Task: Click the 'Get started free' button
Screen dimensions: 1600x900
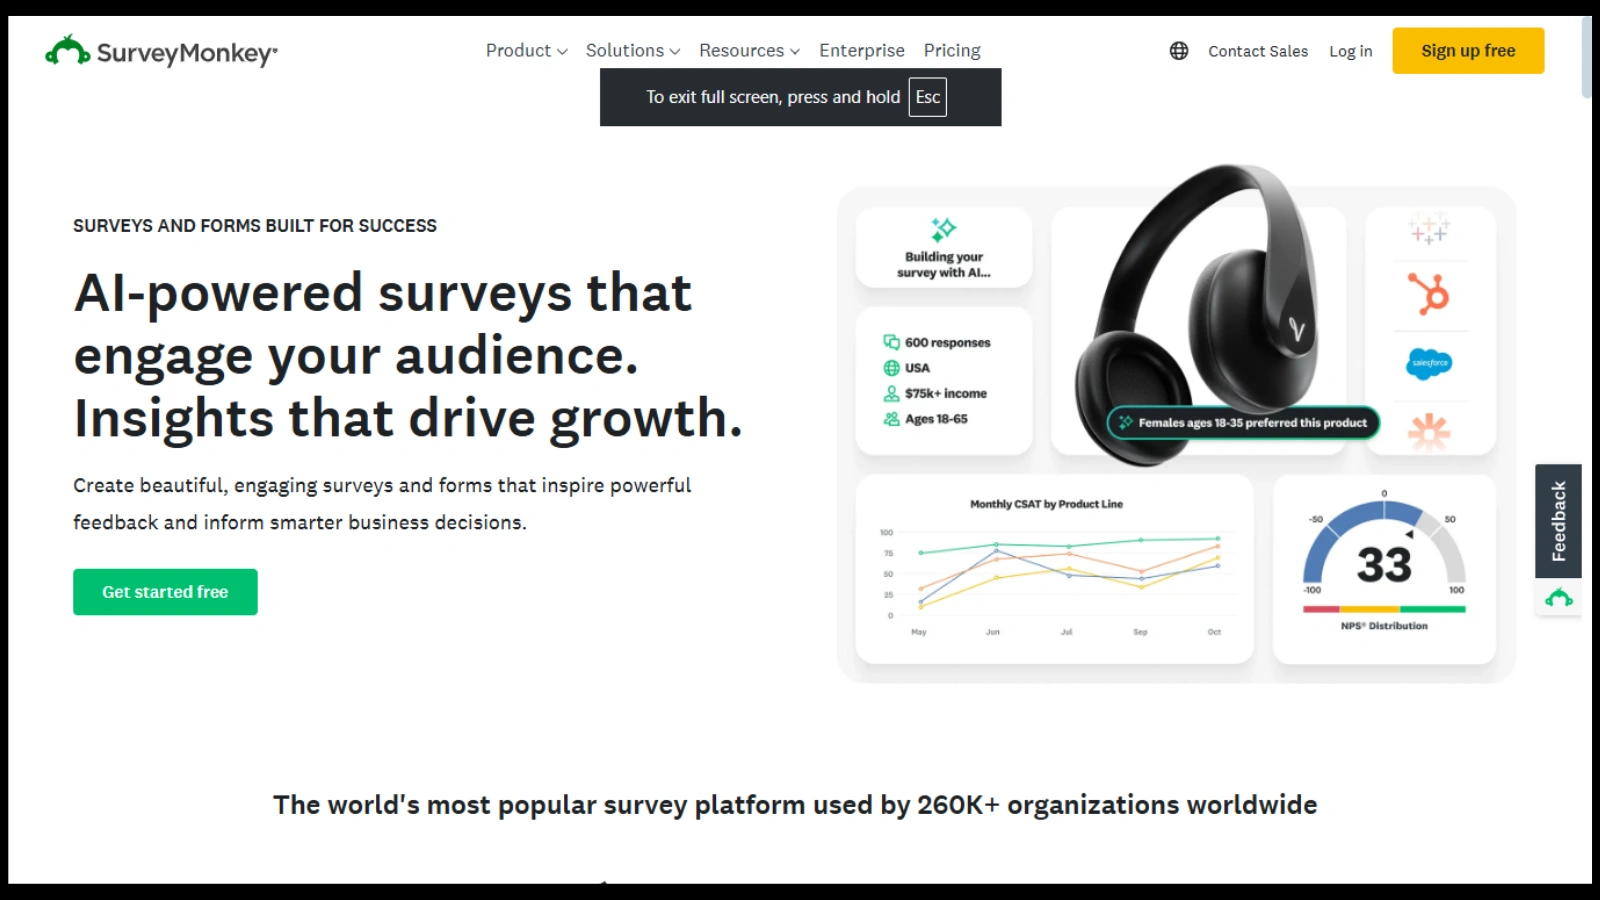Action: point(165,591)
